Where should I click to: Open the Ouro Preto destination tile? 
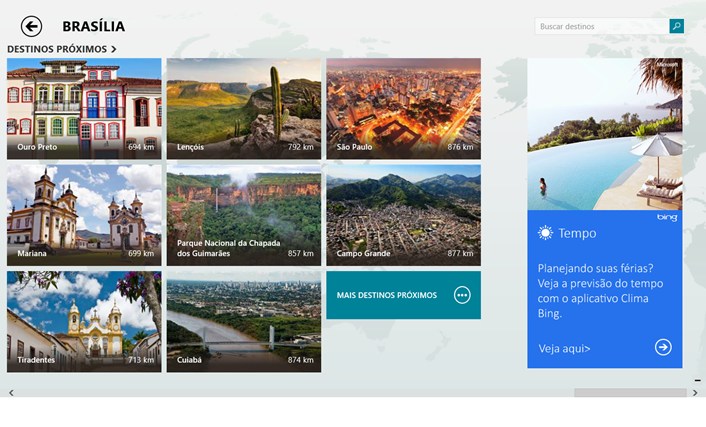(84, 108)
